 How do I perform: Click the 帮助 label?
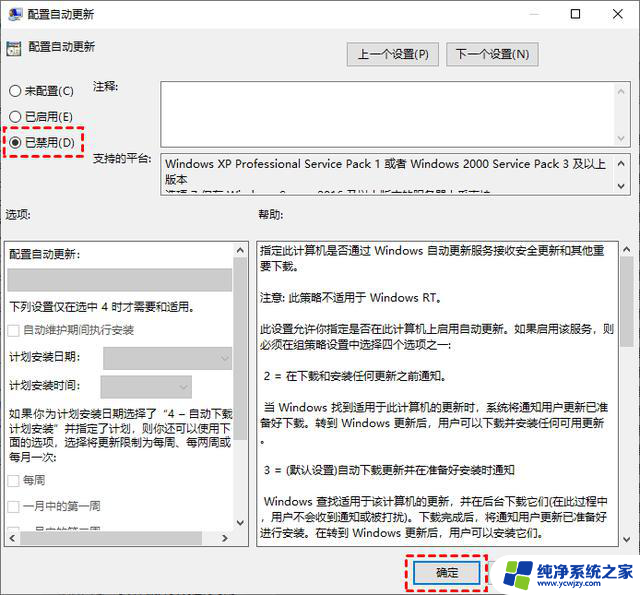(x=270, y=214)
